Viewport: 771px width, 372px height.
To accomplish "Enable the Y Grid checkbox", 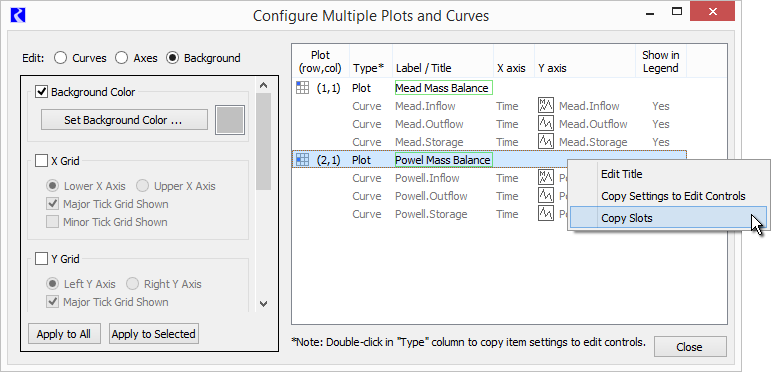I will (41, 258).
